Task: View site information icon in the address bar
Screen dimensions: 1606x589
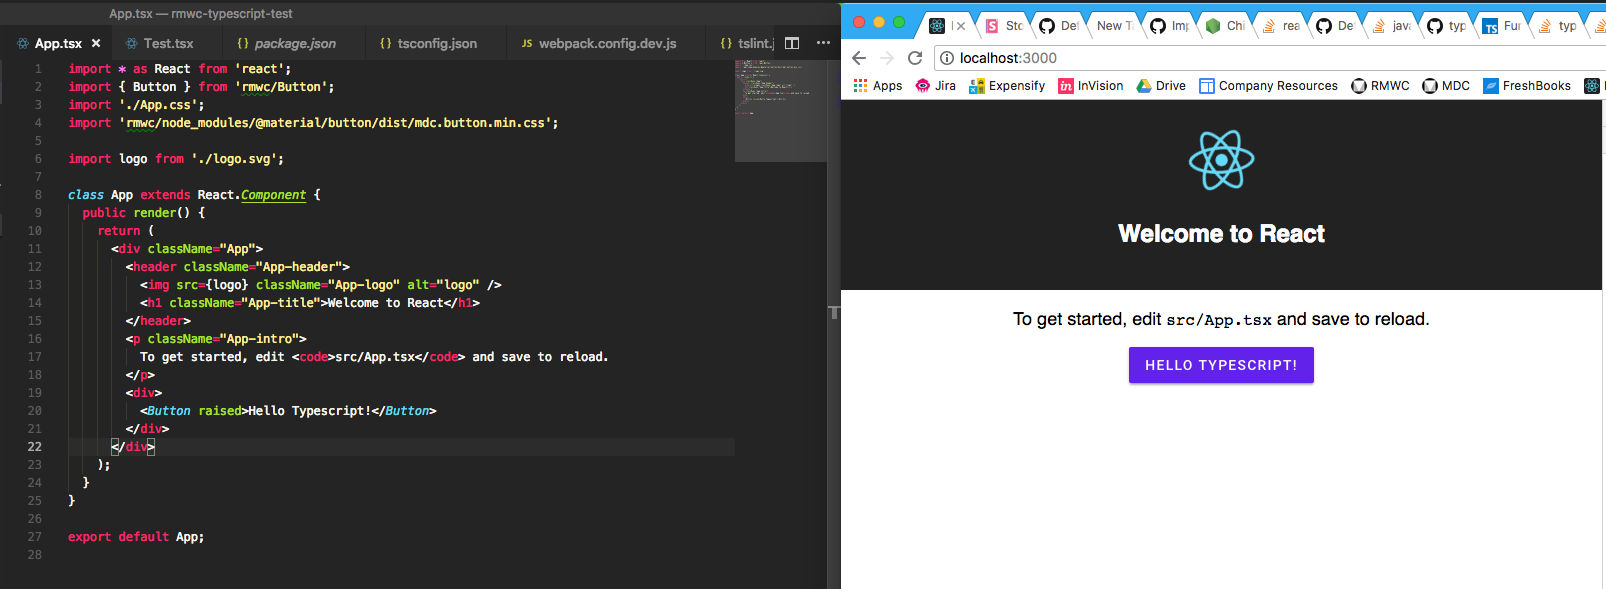Action: (x=947, y=58)
